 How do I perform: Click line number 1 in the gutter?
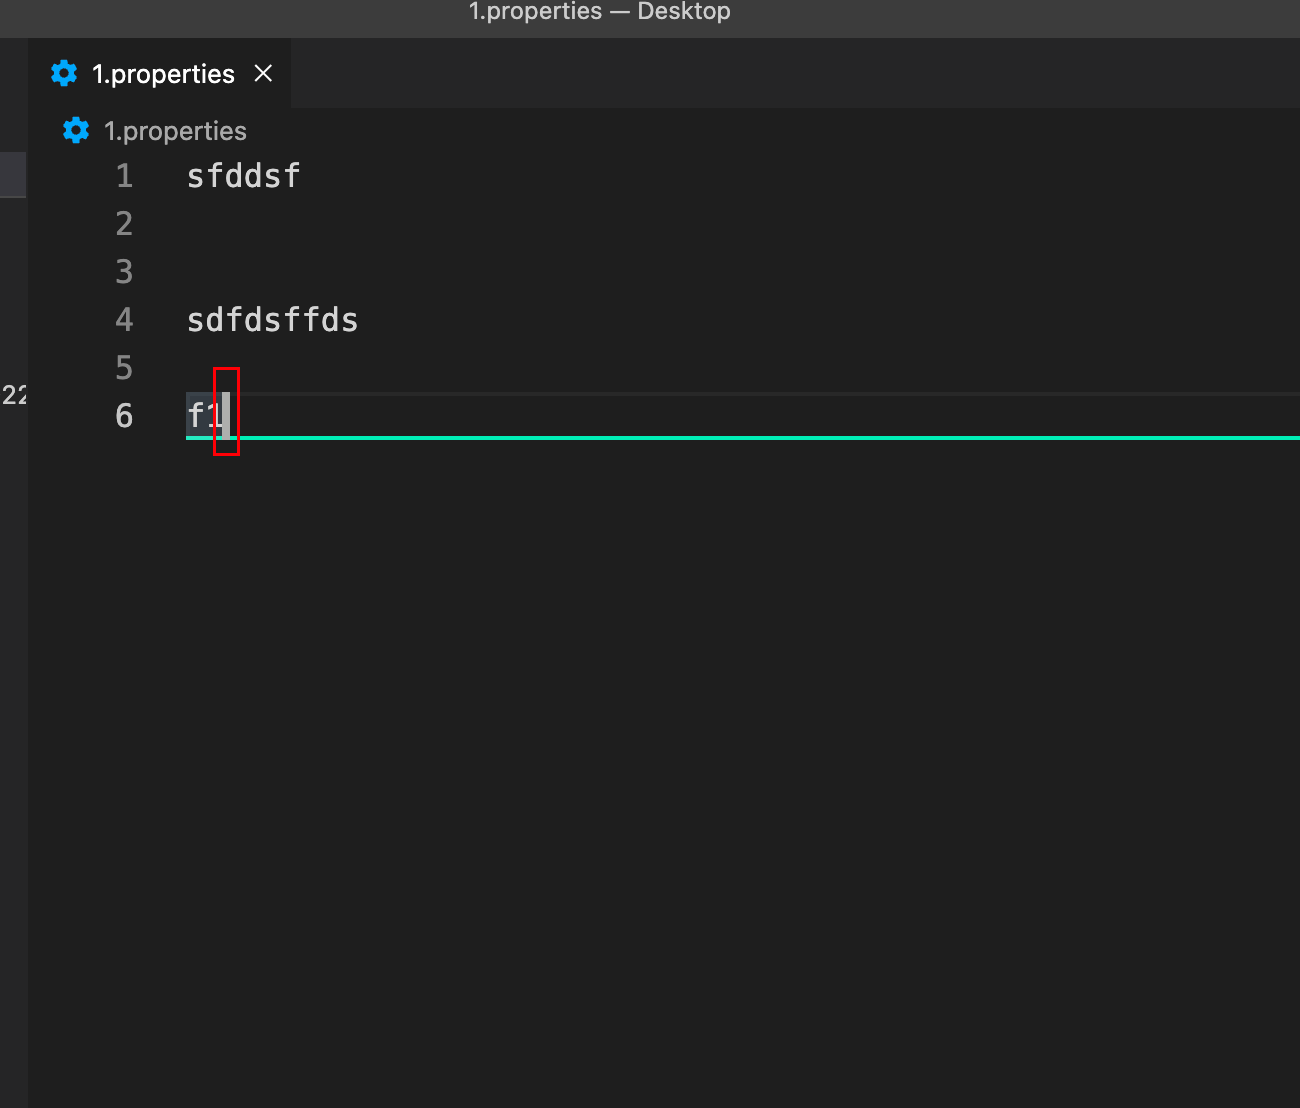pos(124,175)
